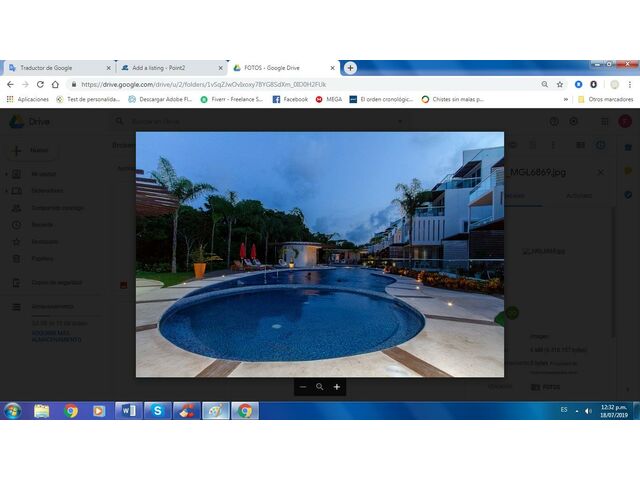Screen dimensions: 640x480
Task: Reload the page with the refresh icon
Action: pos(38,85)
